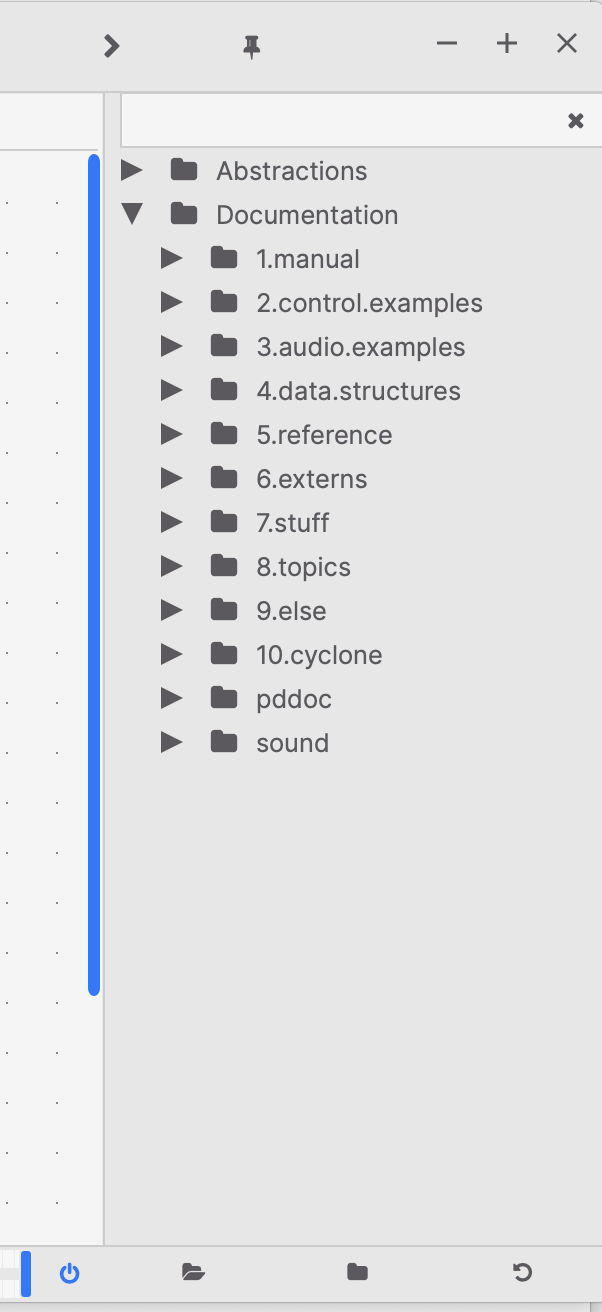Select the sound folder in the tree

[292, 742]
